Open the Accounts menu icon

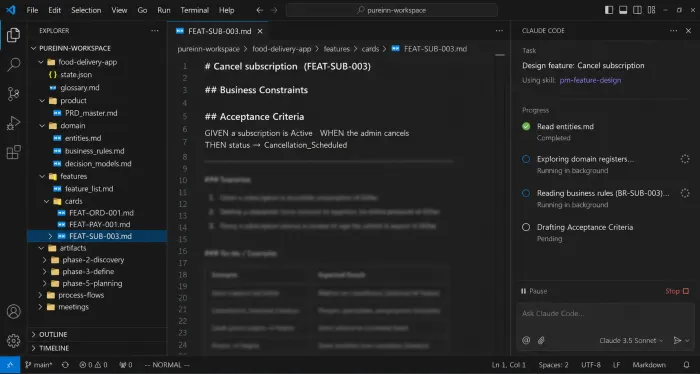click(x=13, y=312)
